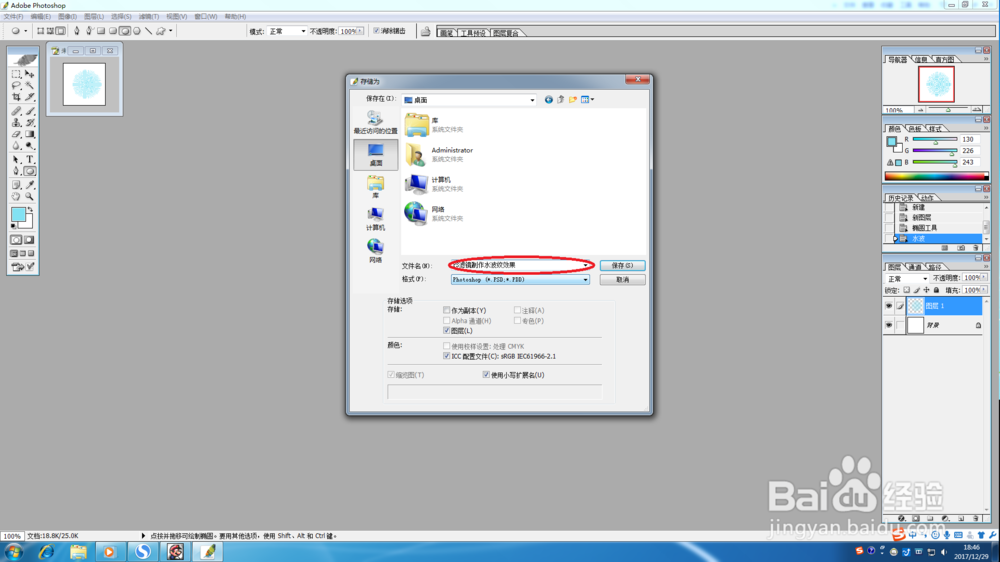This screenshot has height=562, width=1000.
Task: Select the Zoom tool
Action: click(29, 196)
